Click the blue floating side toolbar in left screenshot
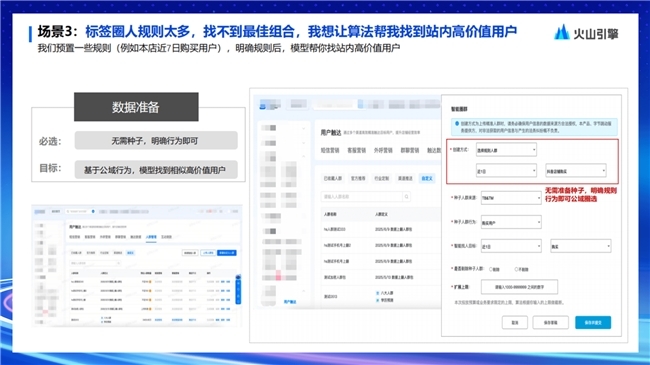The height and width of the screenshot is (365, 650). click(x=238, y=289)
